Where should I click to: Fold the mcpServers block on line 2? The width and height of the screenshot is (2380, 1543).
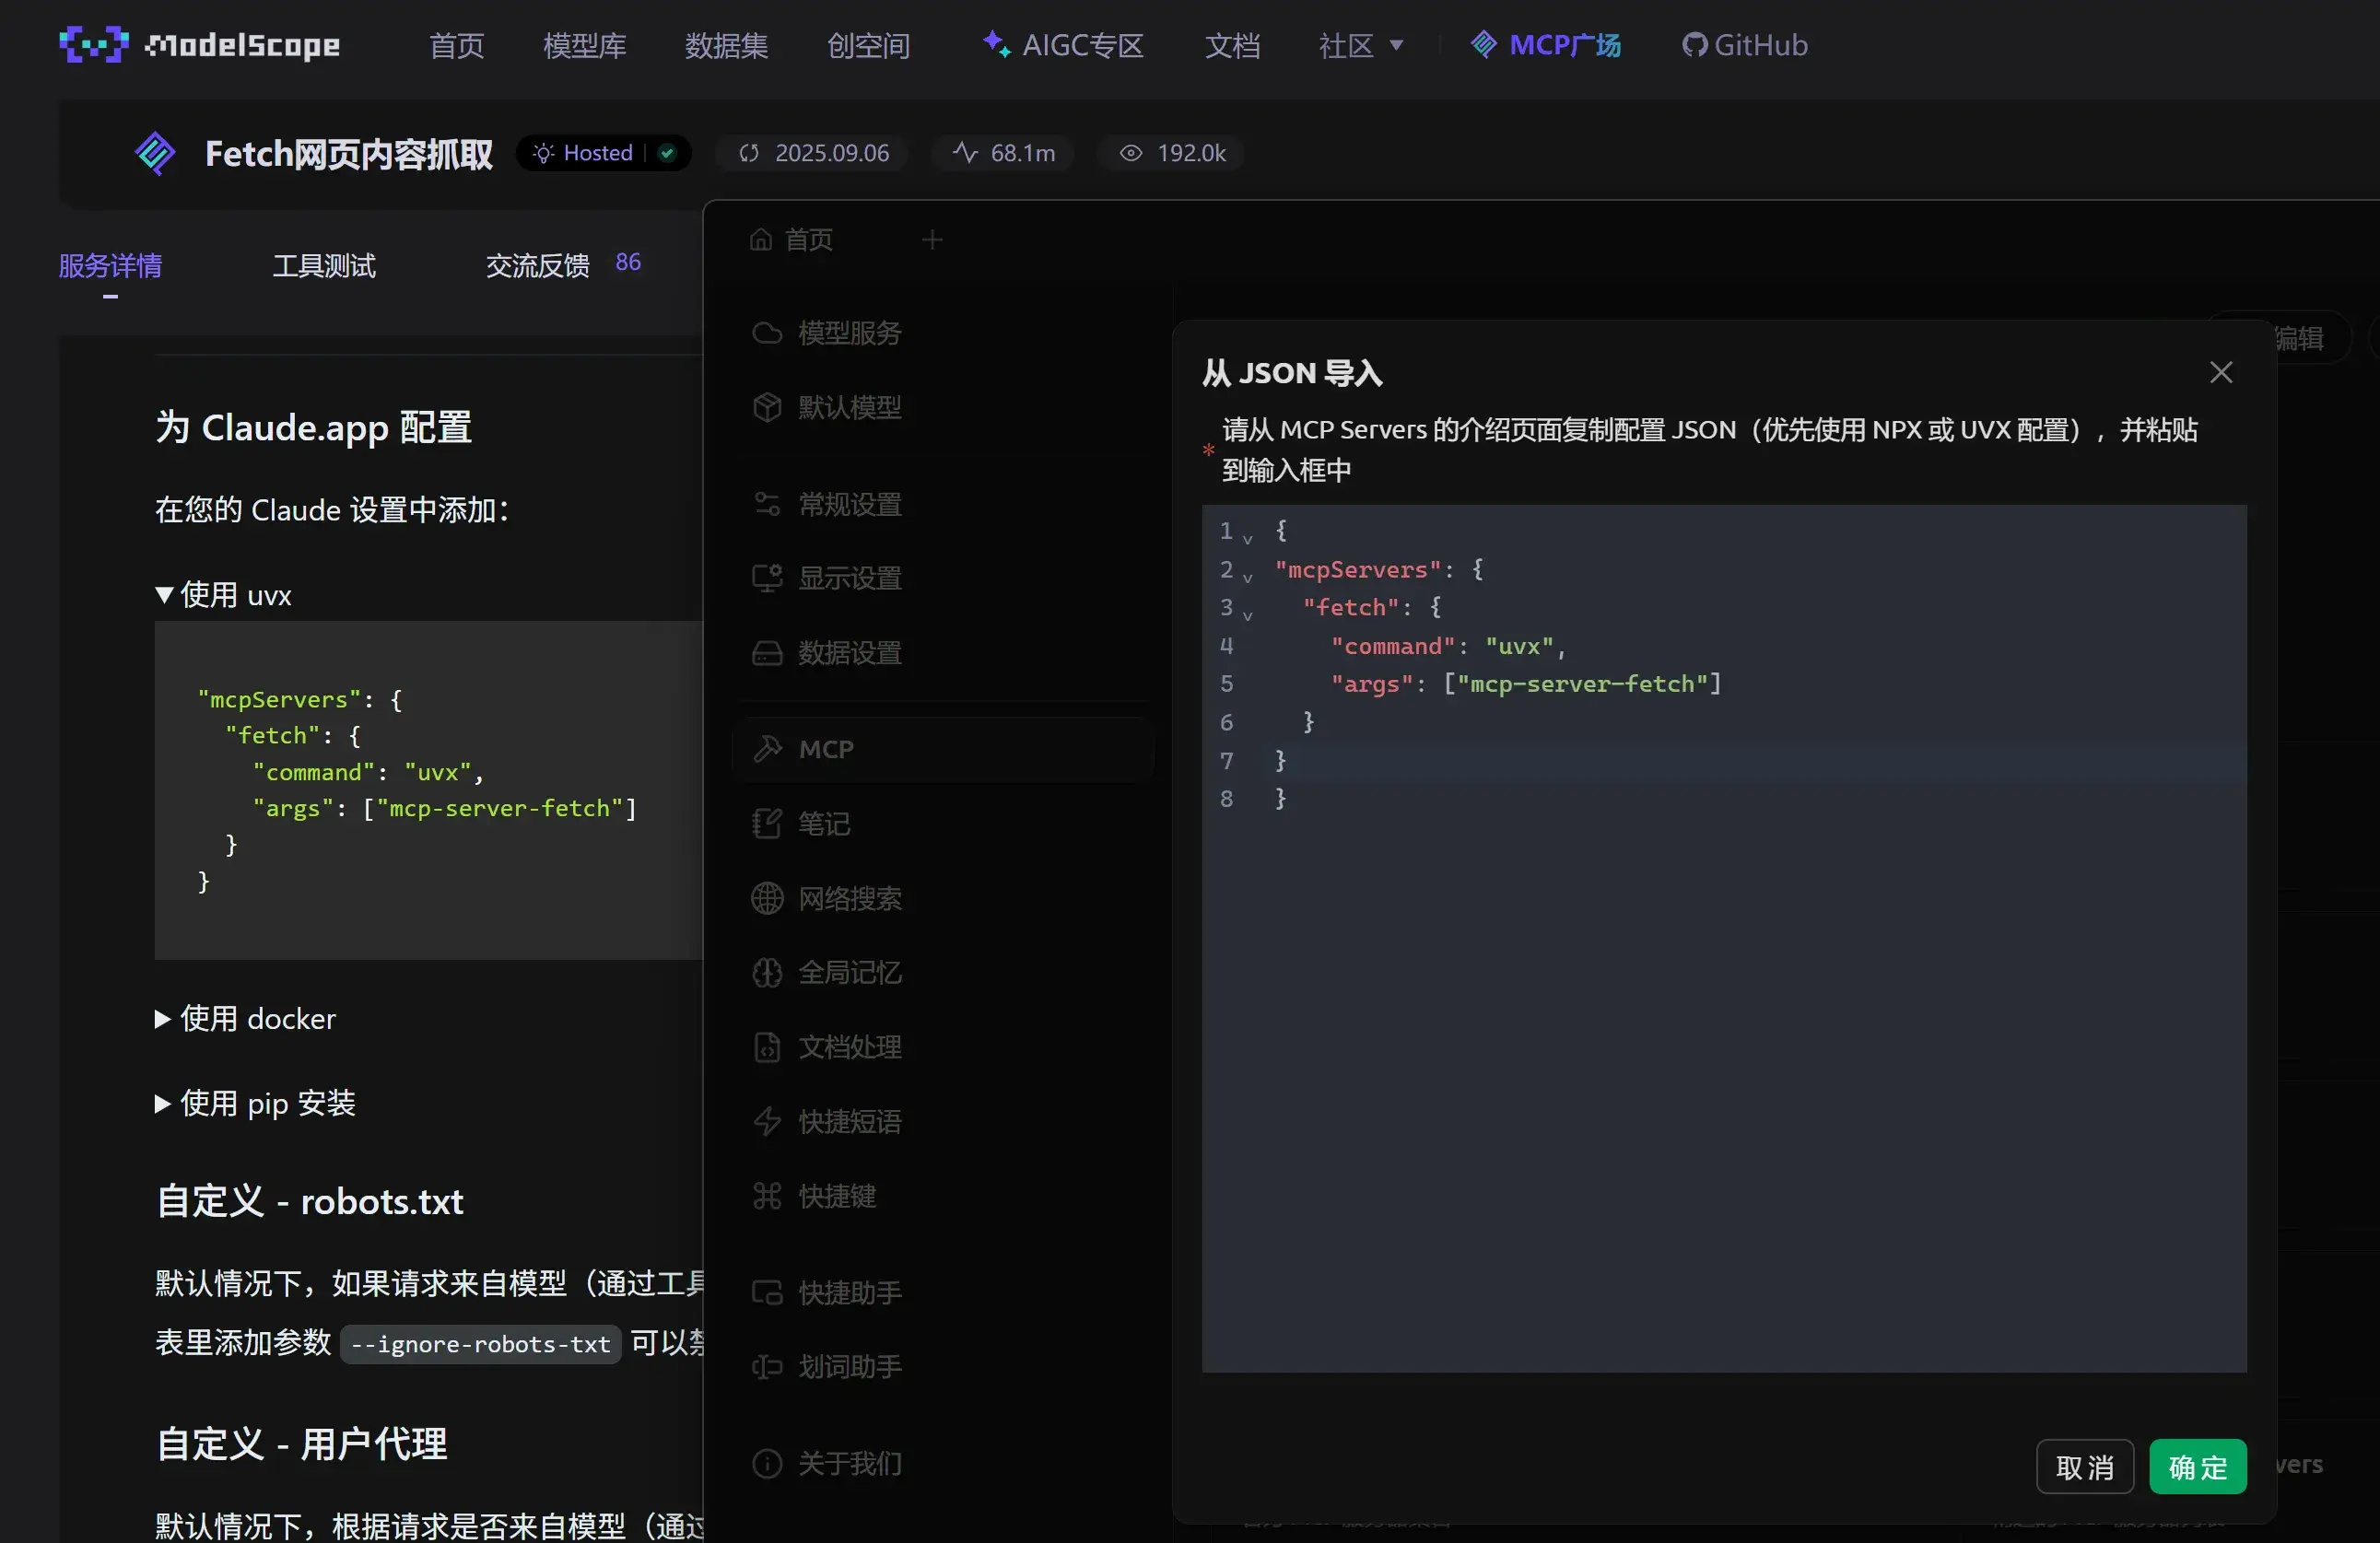pos(1248,577)
